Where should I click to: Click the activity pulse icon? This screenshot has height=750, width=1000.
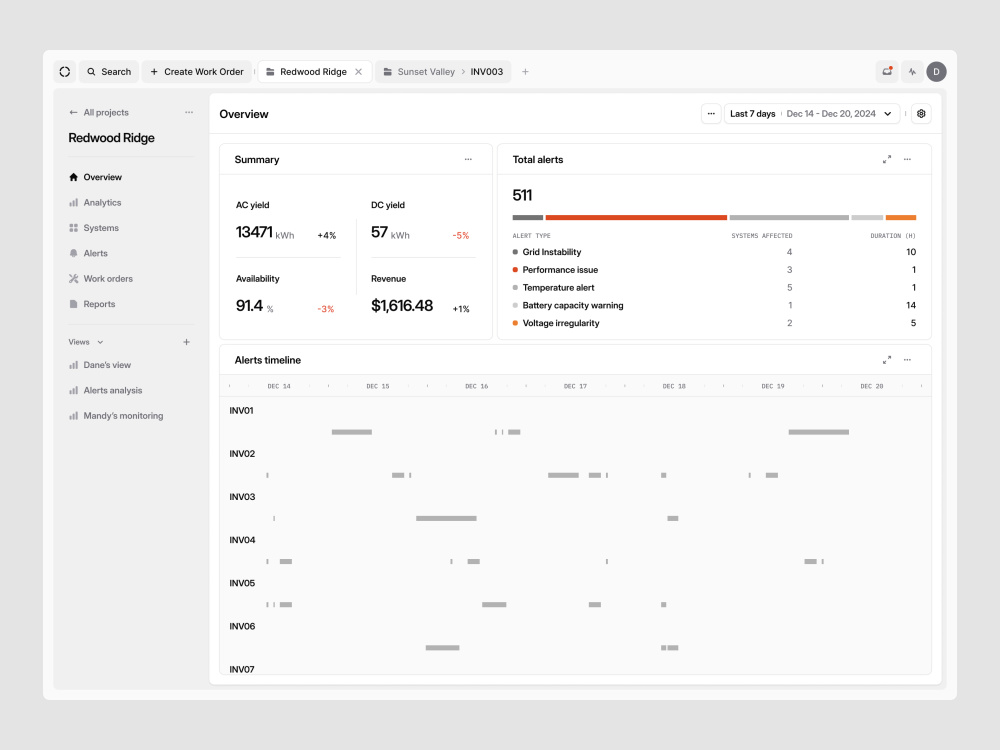point(912,71)
